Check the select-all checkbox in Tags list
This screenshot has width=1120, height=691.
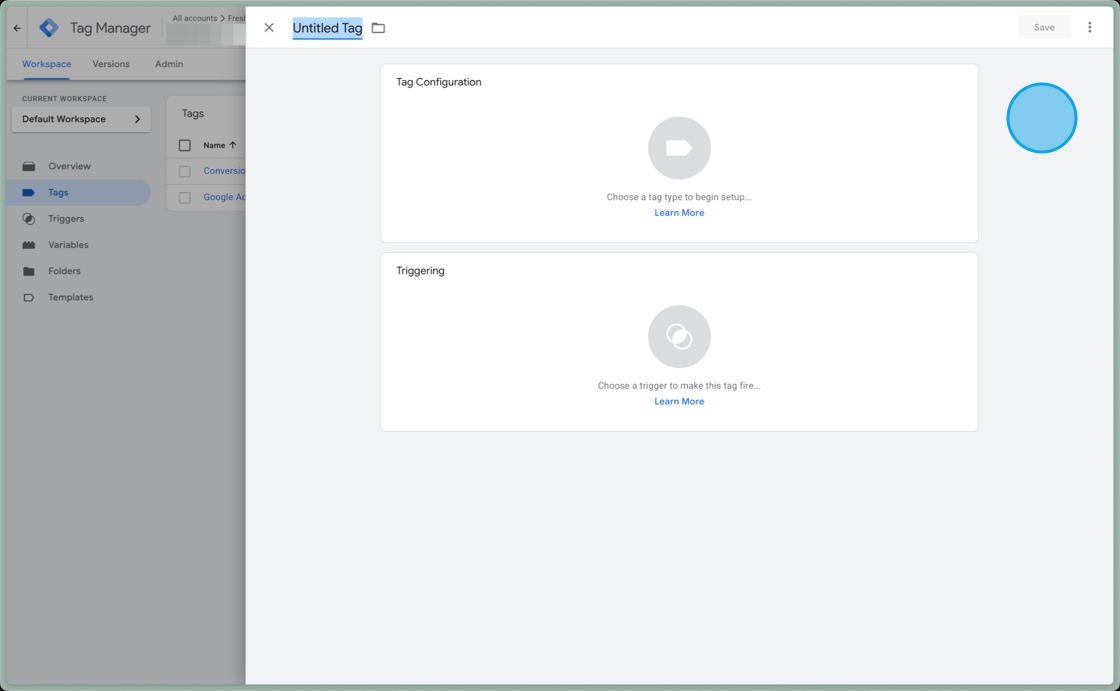[184, 144]
